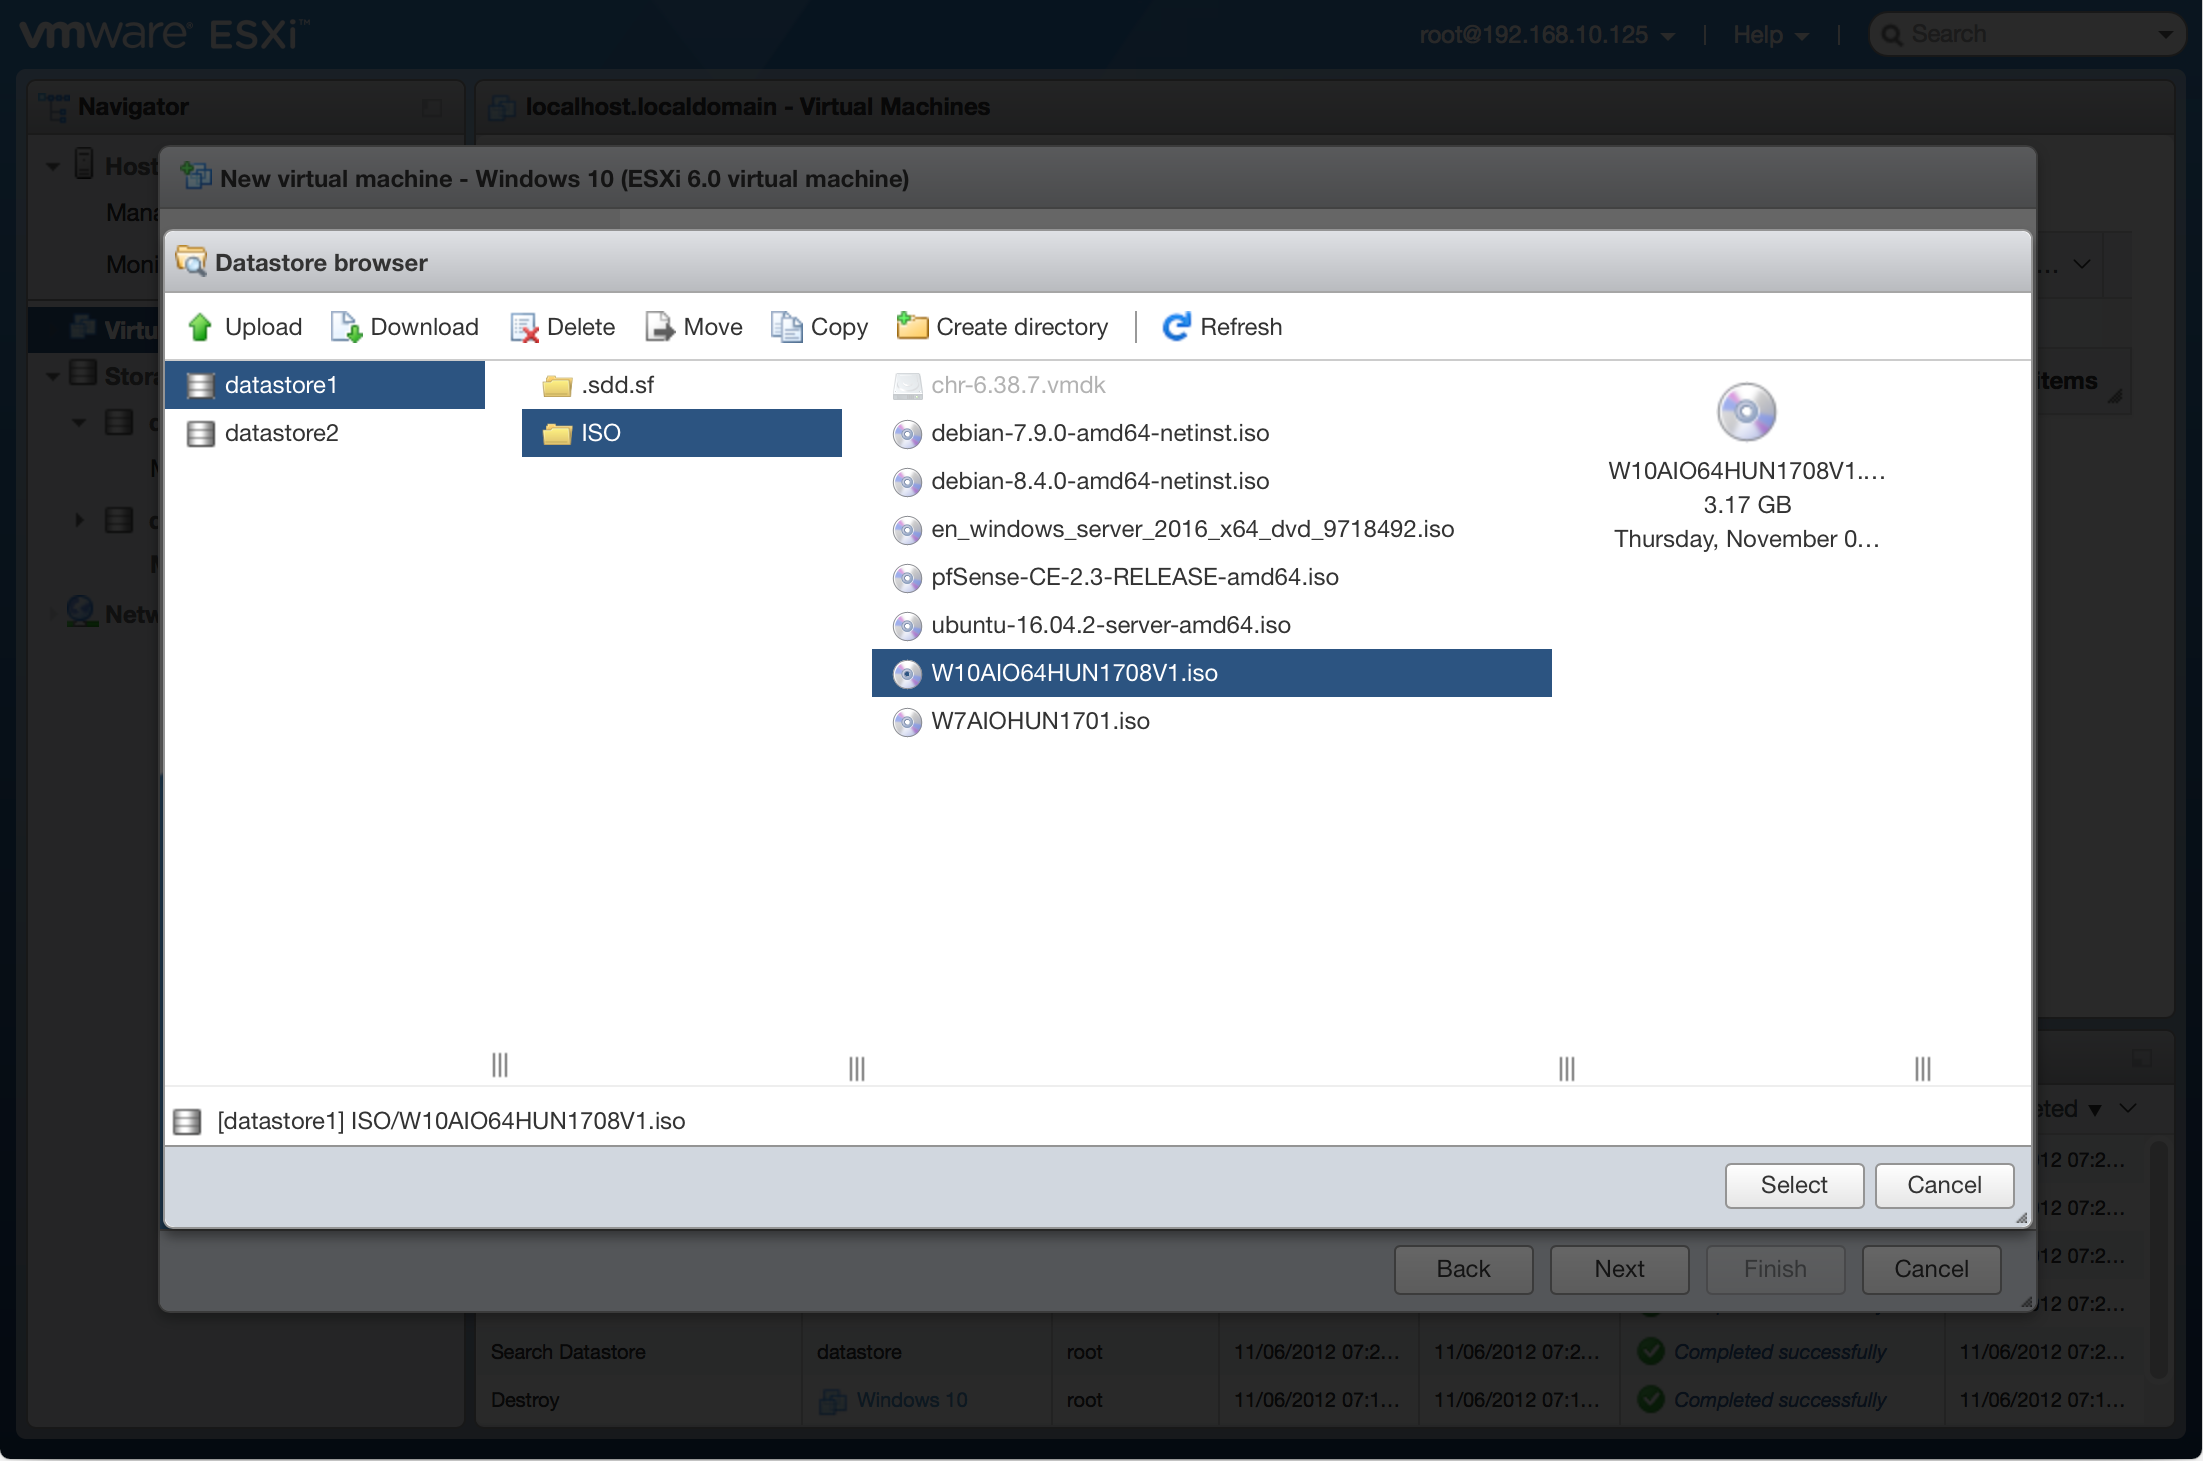Open the ISO folder
Image resolution: width=2203 pixels, height=1461 pixels.
point(682,433)
